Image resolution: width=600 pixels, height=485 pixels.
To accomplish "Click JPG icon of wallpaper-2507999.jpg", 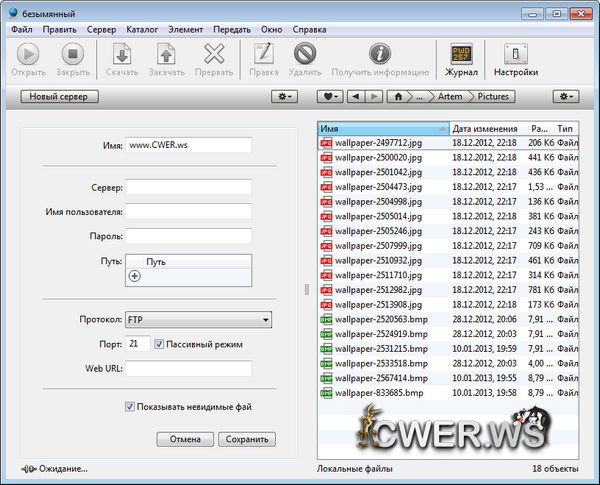I will (326, 246).
